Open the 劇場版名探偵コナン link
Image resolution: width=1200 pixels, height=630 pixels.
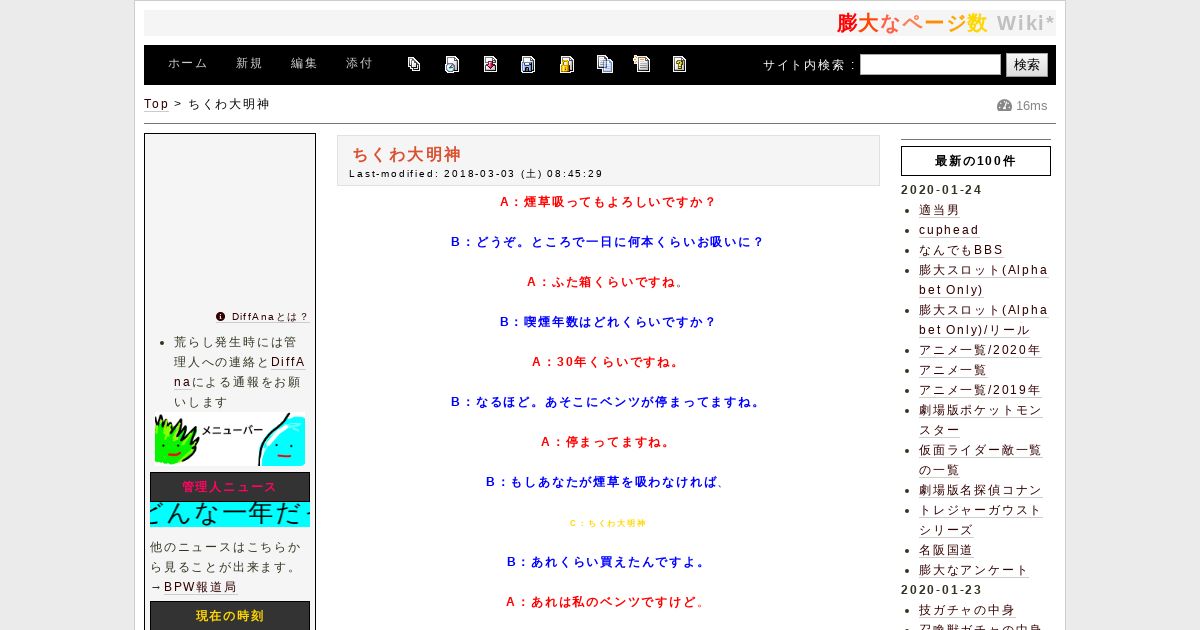(980, 490)
